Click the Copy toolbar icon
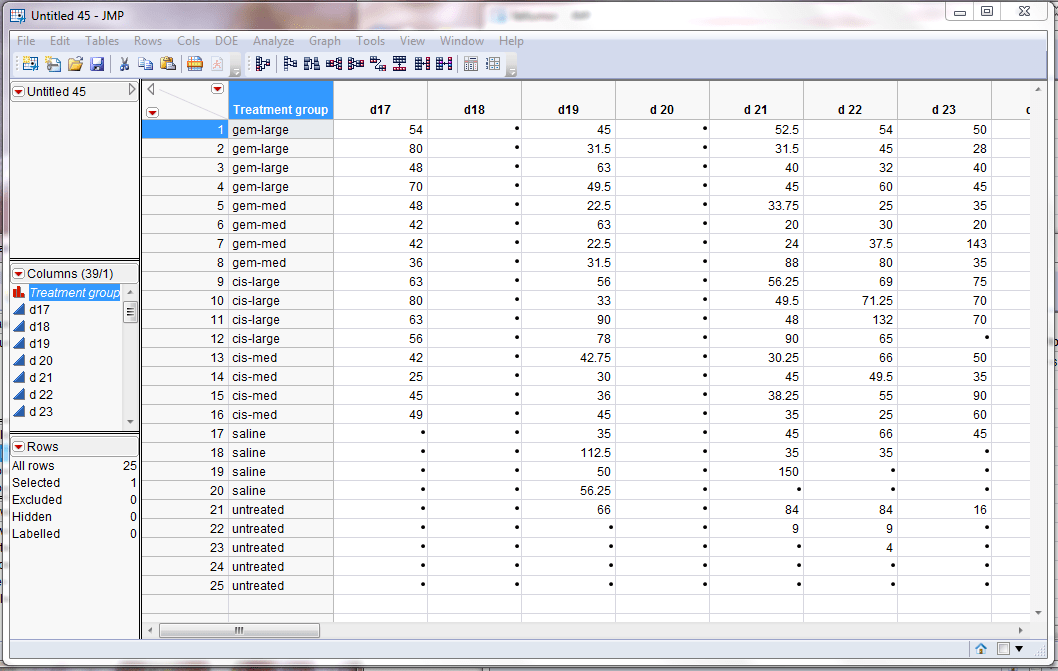The width and height of the screenshot is (1058, 671). point(145,63)
